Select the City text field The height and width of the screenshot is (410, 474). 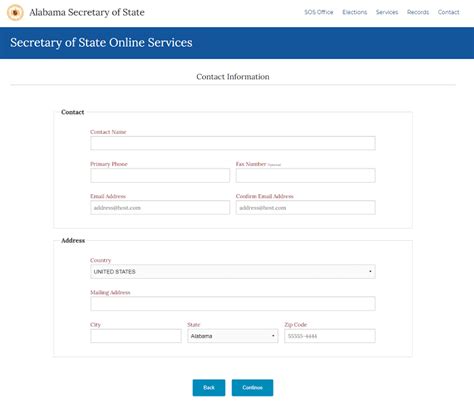[136, 336]
